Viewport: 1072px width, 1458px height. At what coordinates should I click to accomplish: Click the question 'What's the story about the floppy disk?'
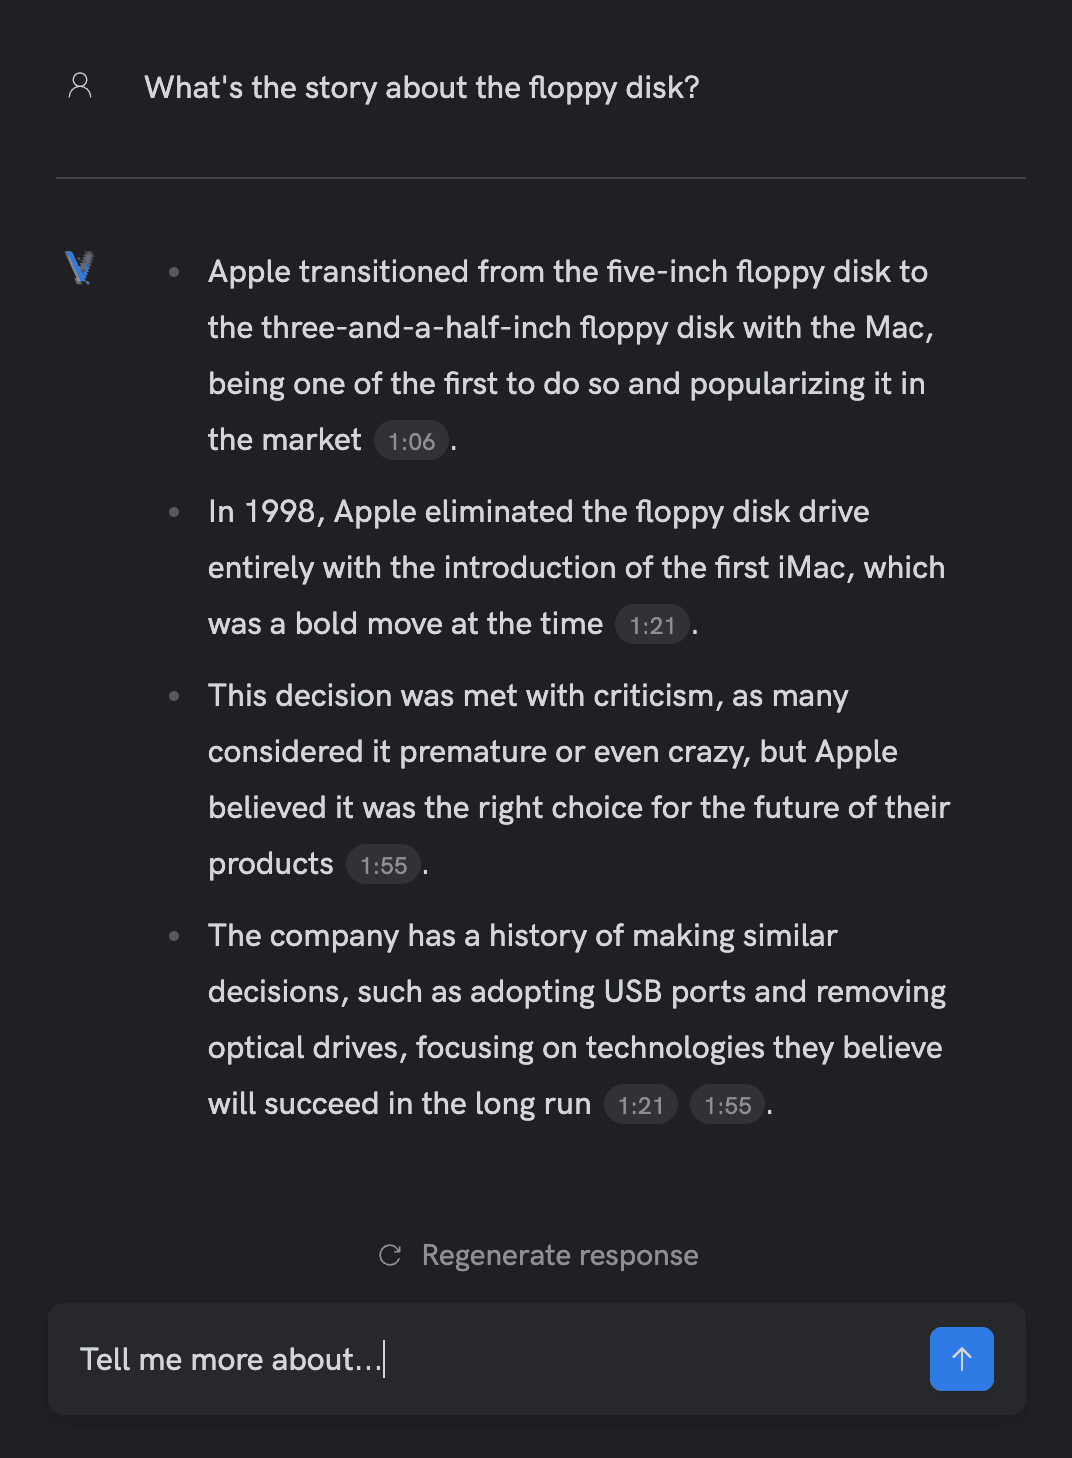421,88
